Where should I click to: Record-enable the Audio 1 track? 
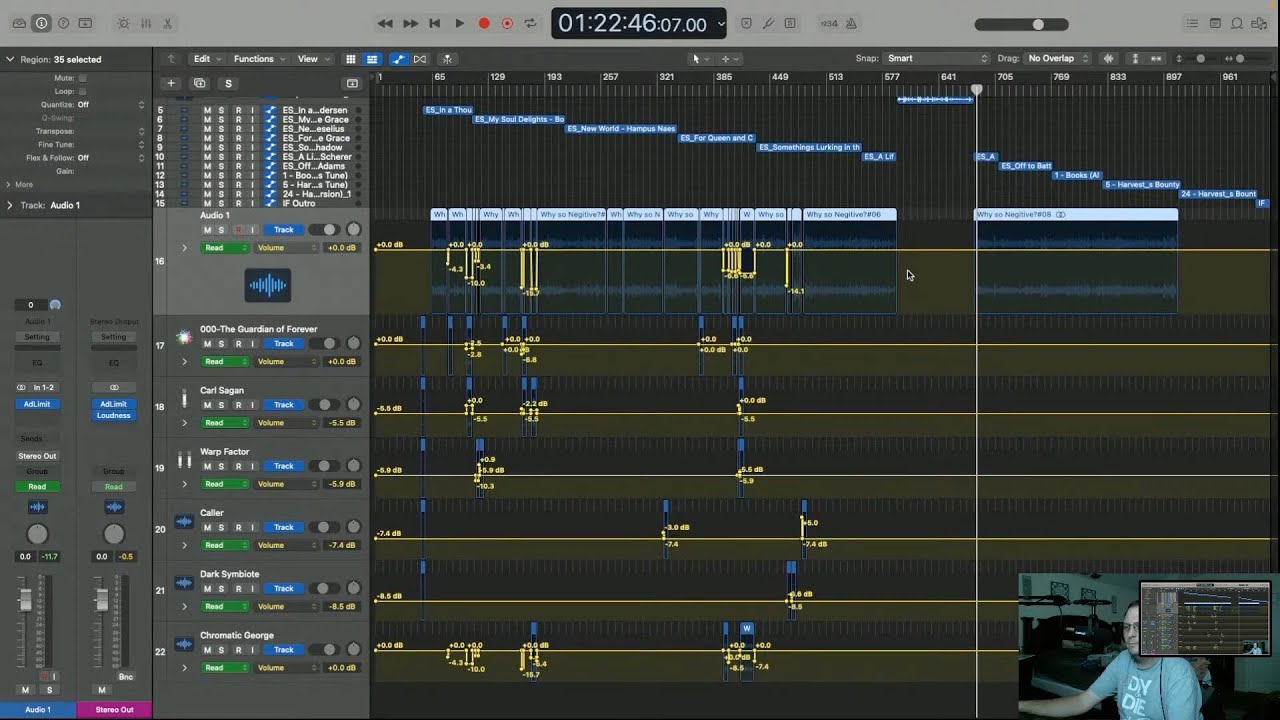coord(238,230)
